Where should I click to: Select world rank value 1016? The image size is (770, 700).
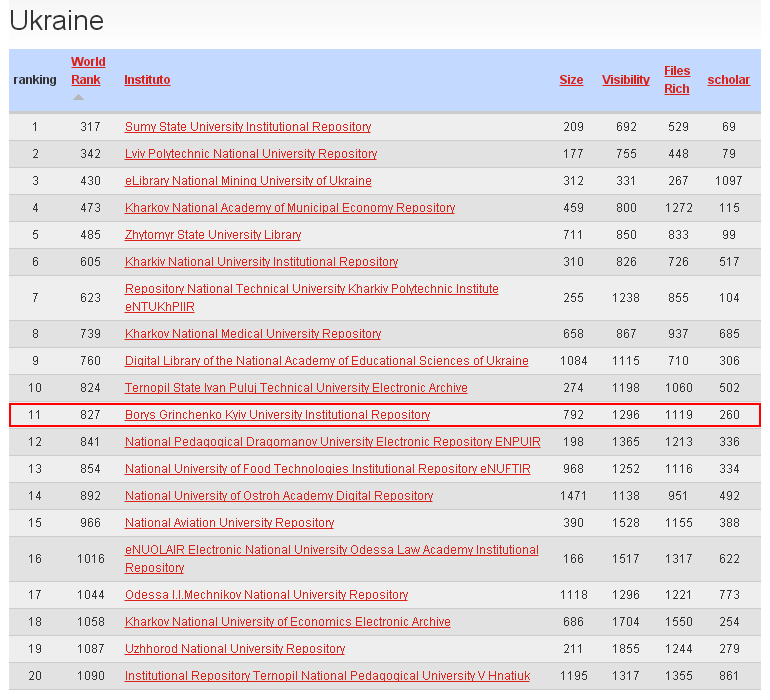coord(91,559)
